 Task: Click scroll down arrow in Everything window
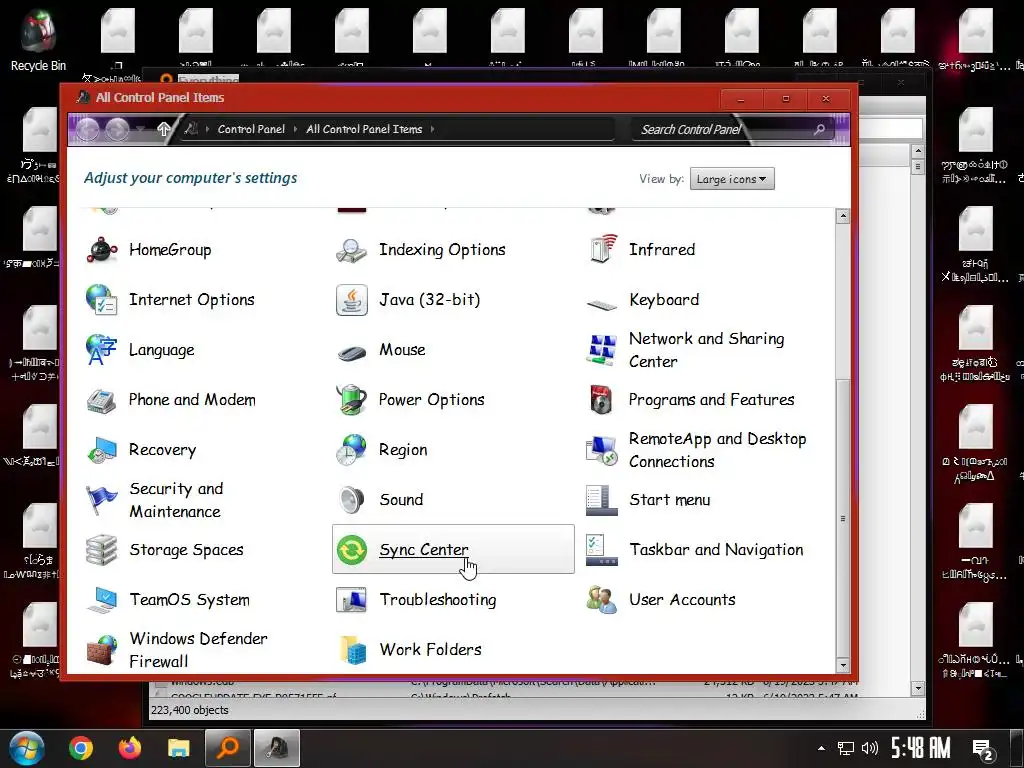[x=918, y=688]
